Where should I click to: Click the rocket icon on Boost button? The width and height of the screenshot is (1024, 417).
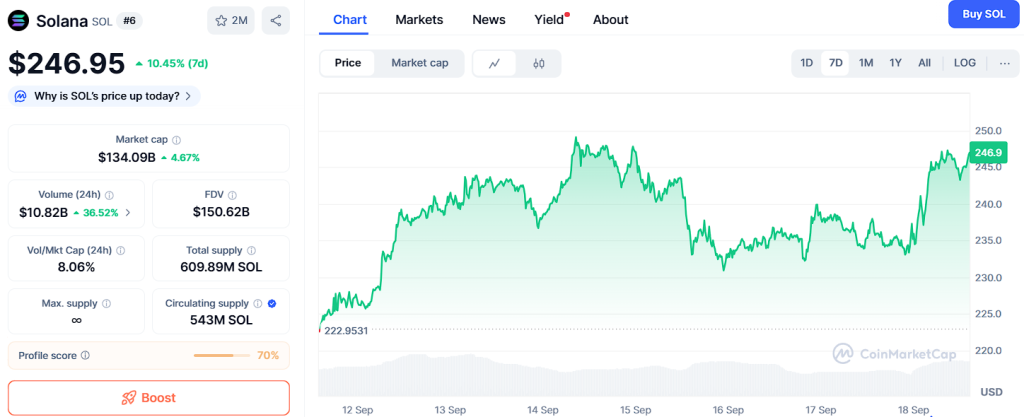tap(129, 398)
